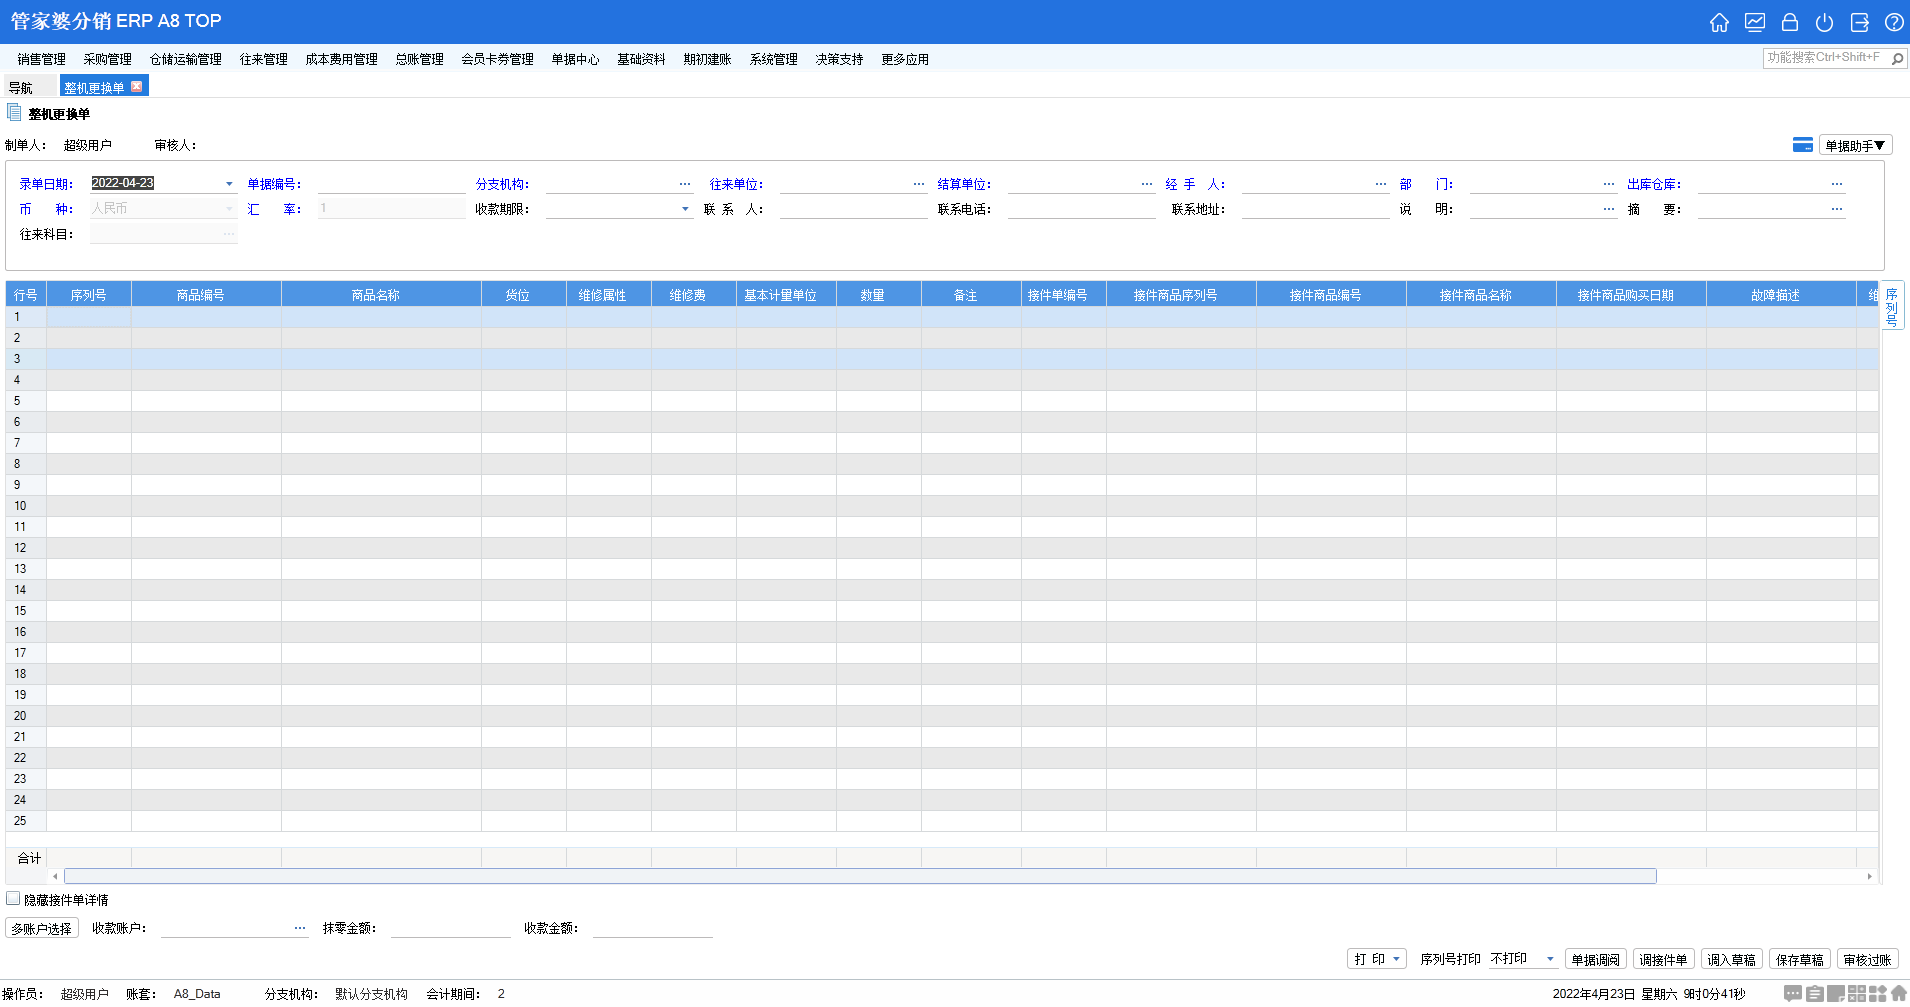Open the 决策支持 menu
The width and height of the screenshot is (1910, 1007).
[x=839, y=59]
